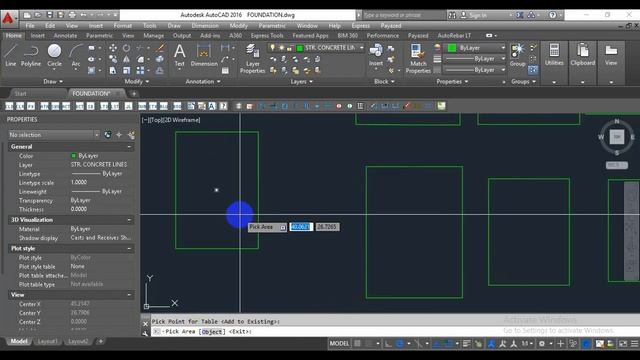This screenshot has height=360, width=640.
Task: Click the Table tool in Annotation panel
Action: tap(225, 71)
